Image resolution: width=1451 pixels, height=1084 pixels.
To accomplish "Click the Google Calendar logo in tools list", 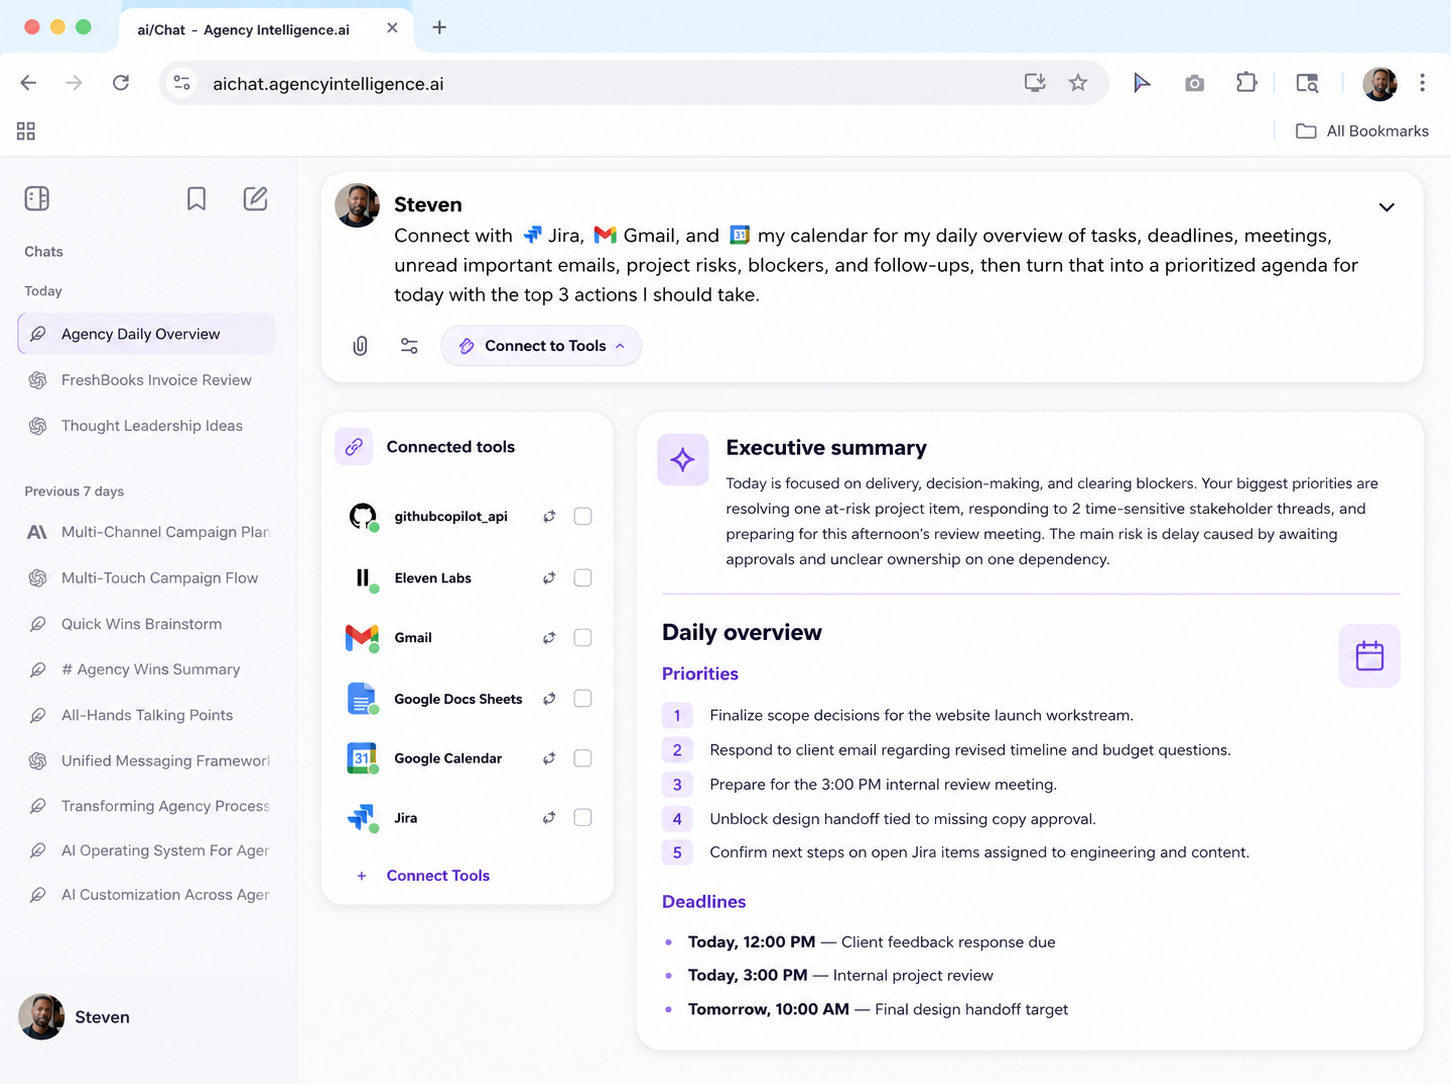I will tap(361, 759).
